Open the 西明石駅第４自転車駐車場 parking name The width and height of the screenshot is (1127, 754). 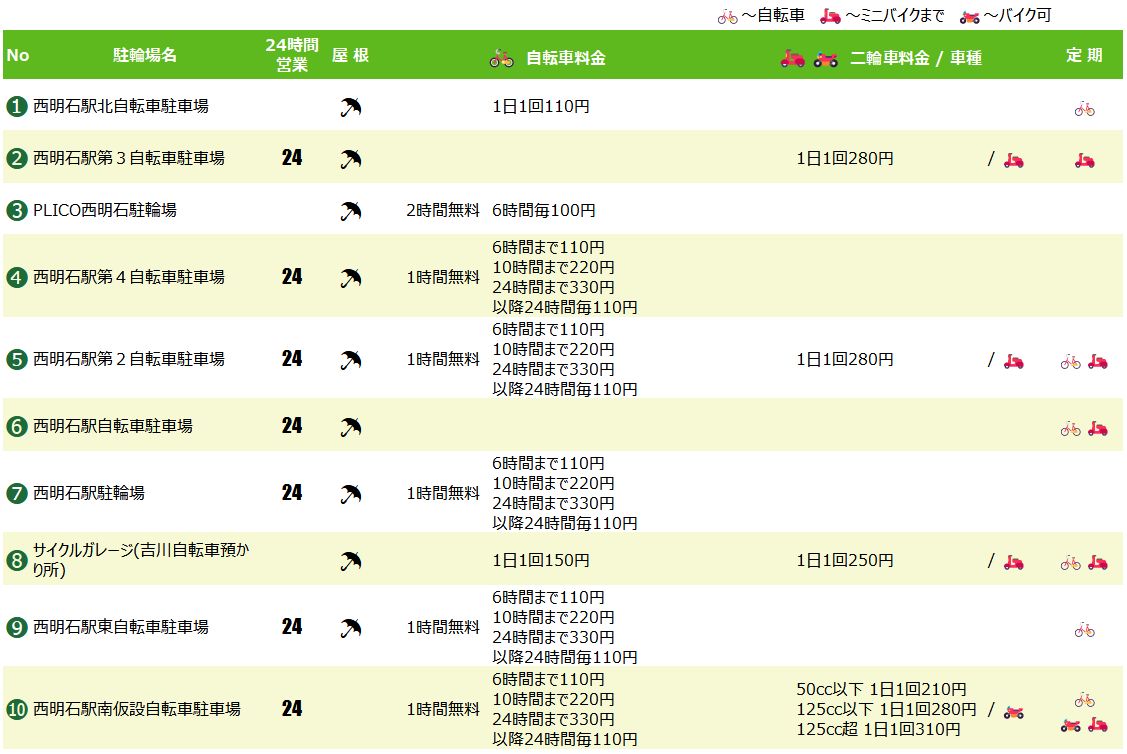click(x=128, y=277)
